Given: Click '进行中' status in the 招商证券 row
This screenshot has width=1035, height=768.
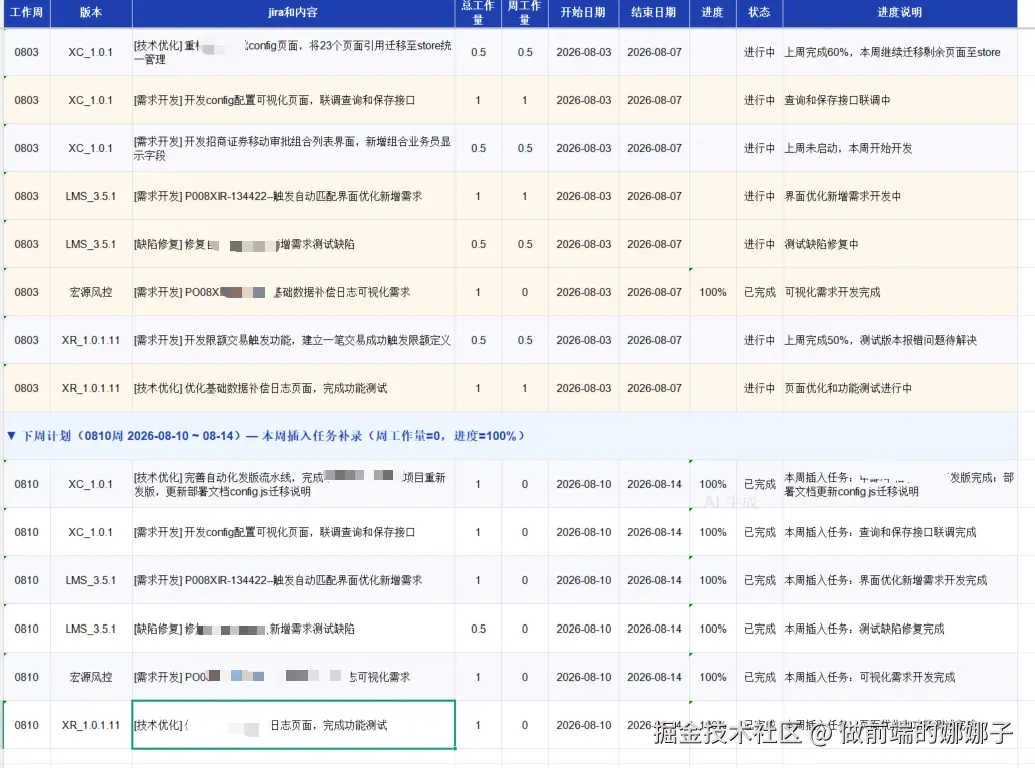Looking at the screenshot, I should pos(759,148).
